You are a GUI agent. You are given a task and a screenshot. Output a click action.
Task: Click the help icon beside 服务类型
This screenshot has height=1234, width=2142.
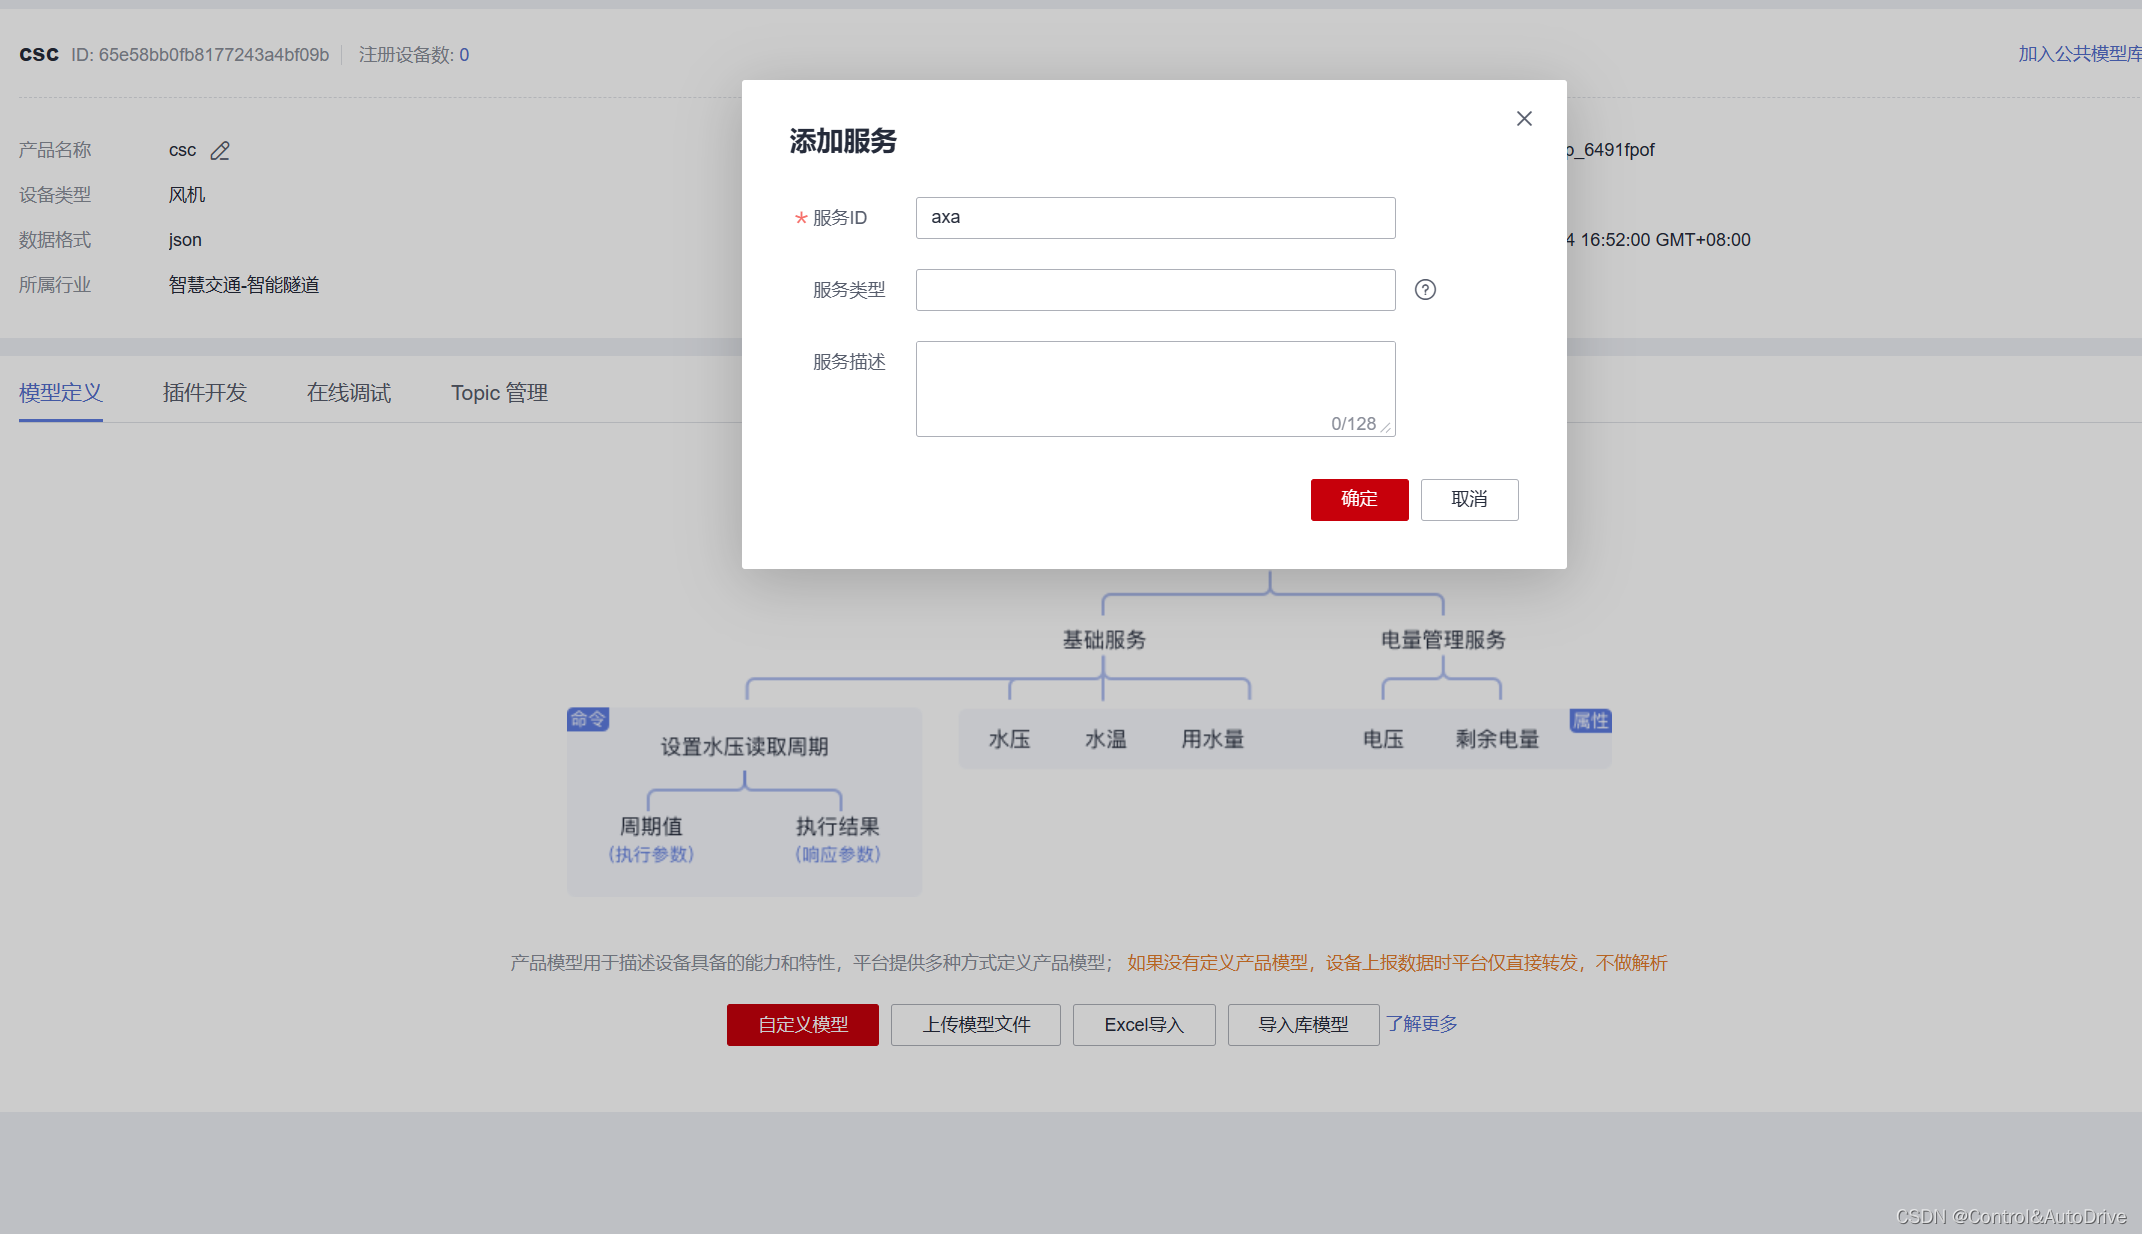(x=1425, y=290)
